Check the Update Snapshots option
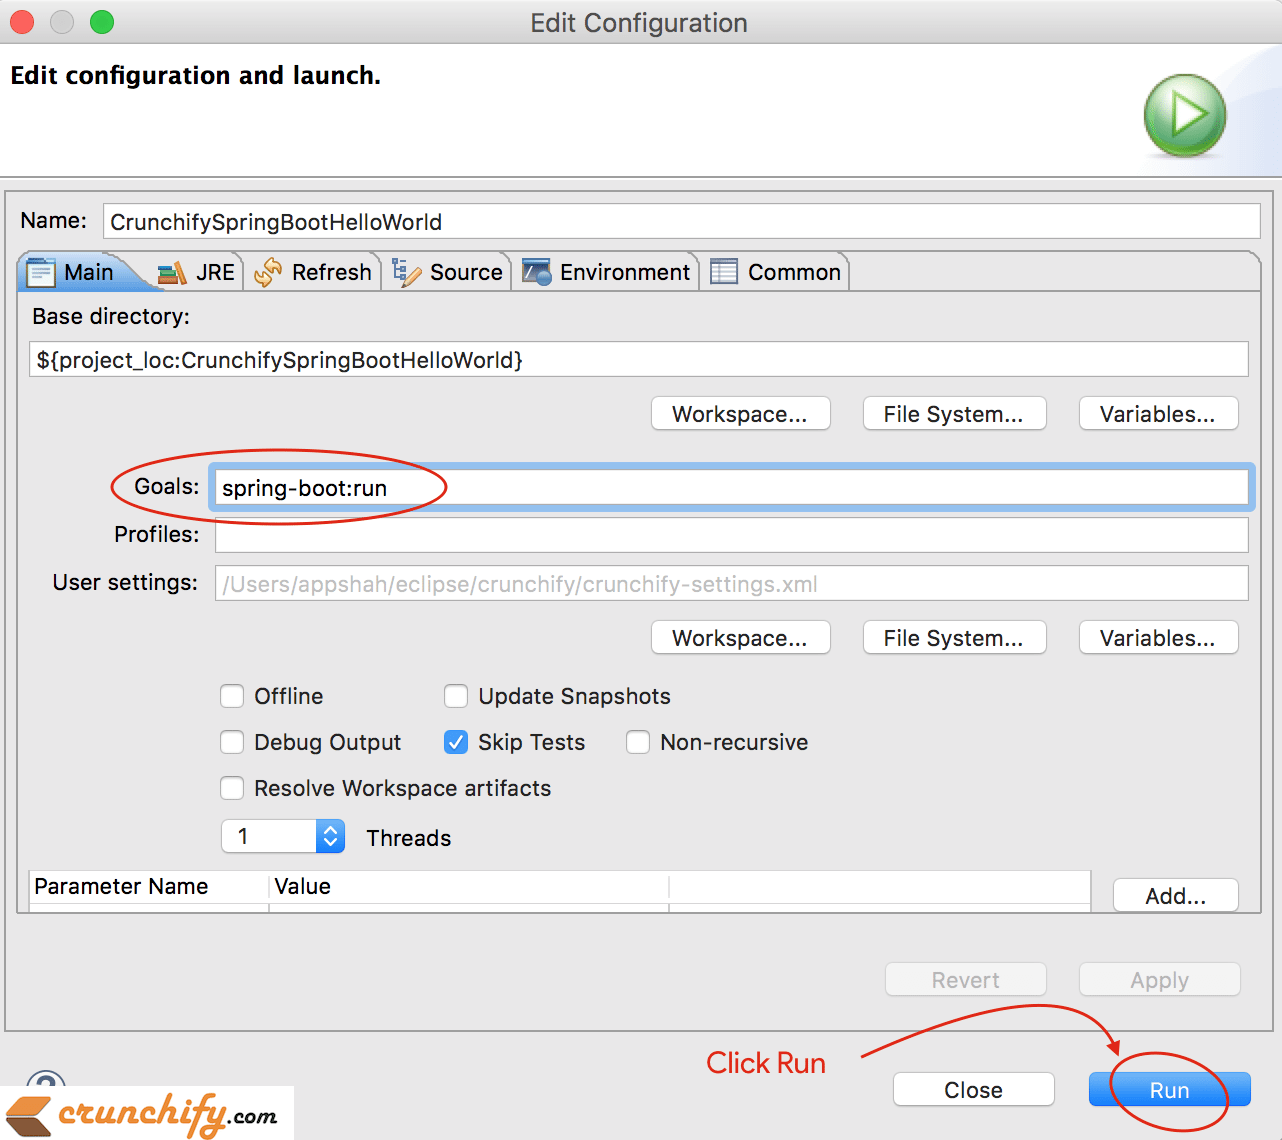 [456, 696]
